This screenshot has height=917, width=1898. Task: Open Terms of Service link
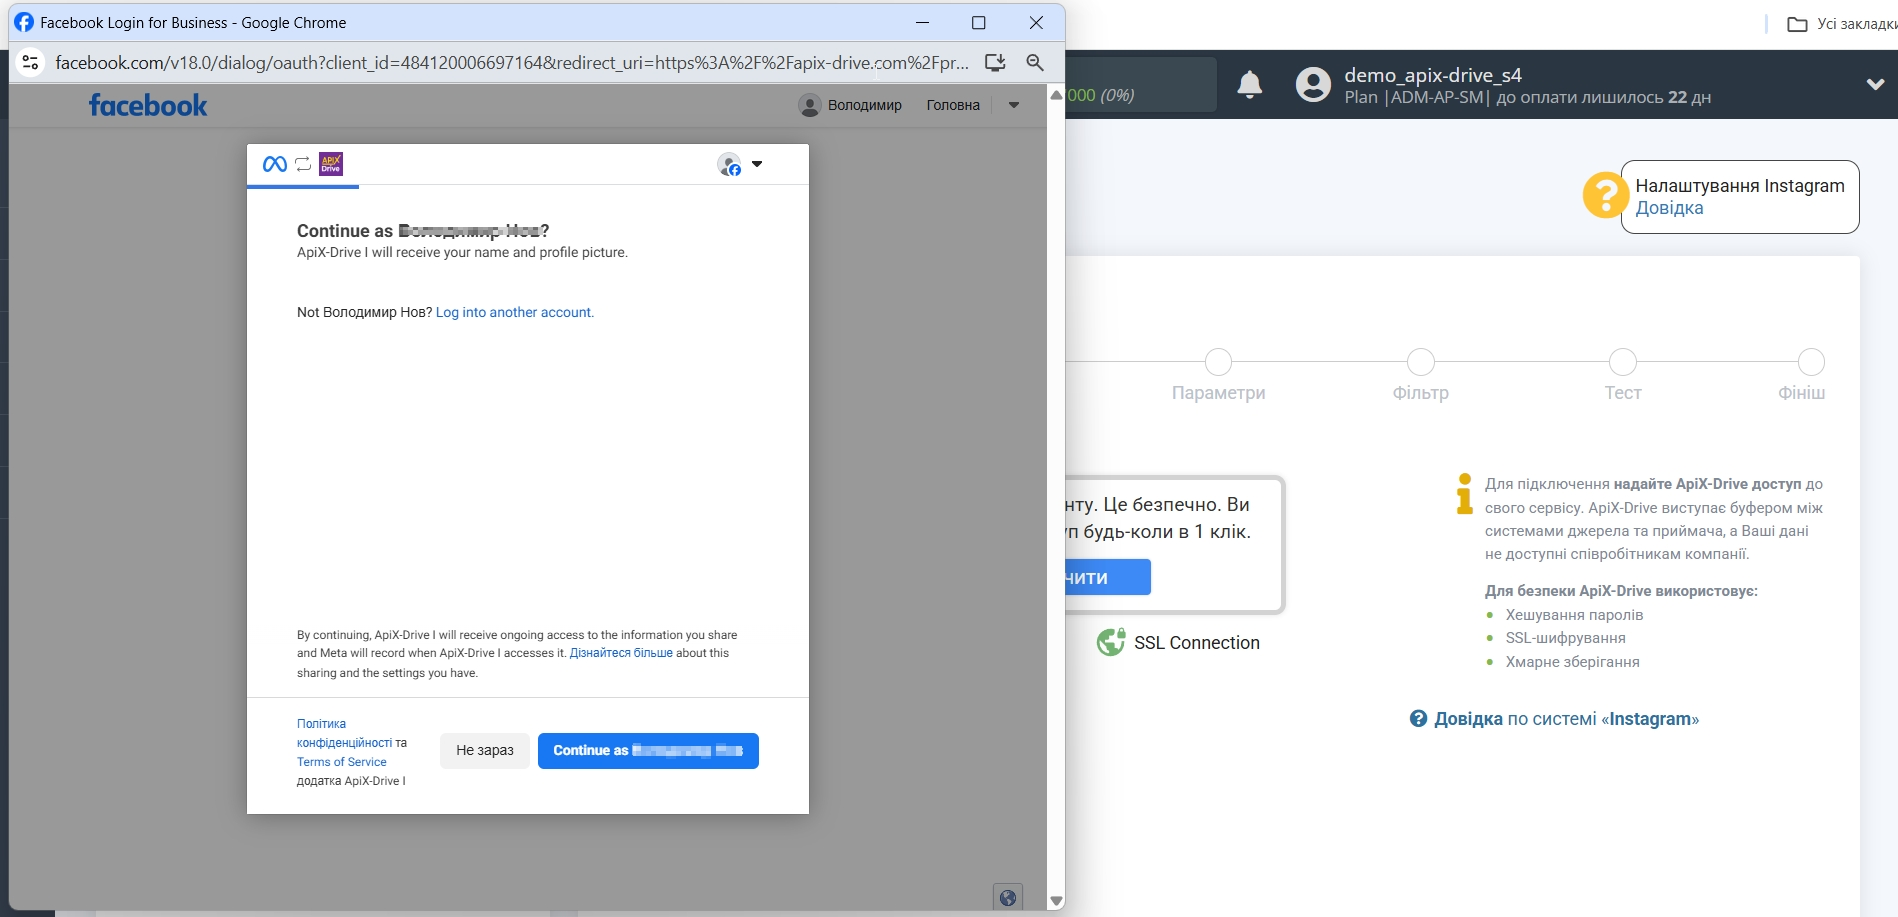[x=341, y=762]
